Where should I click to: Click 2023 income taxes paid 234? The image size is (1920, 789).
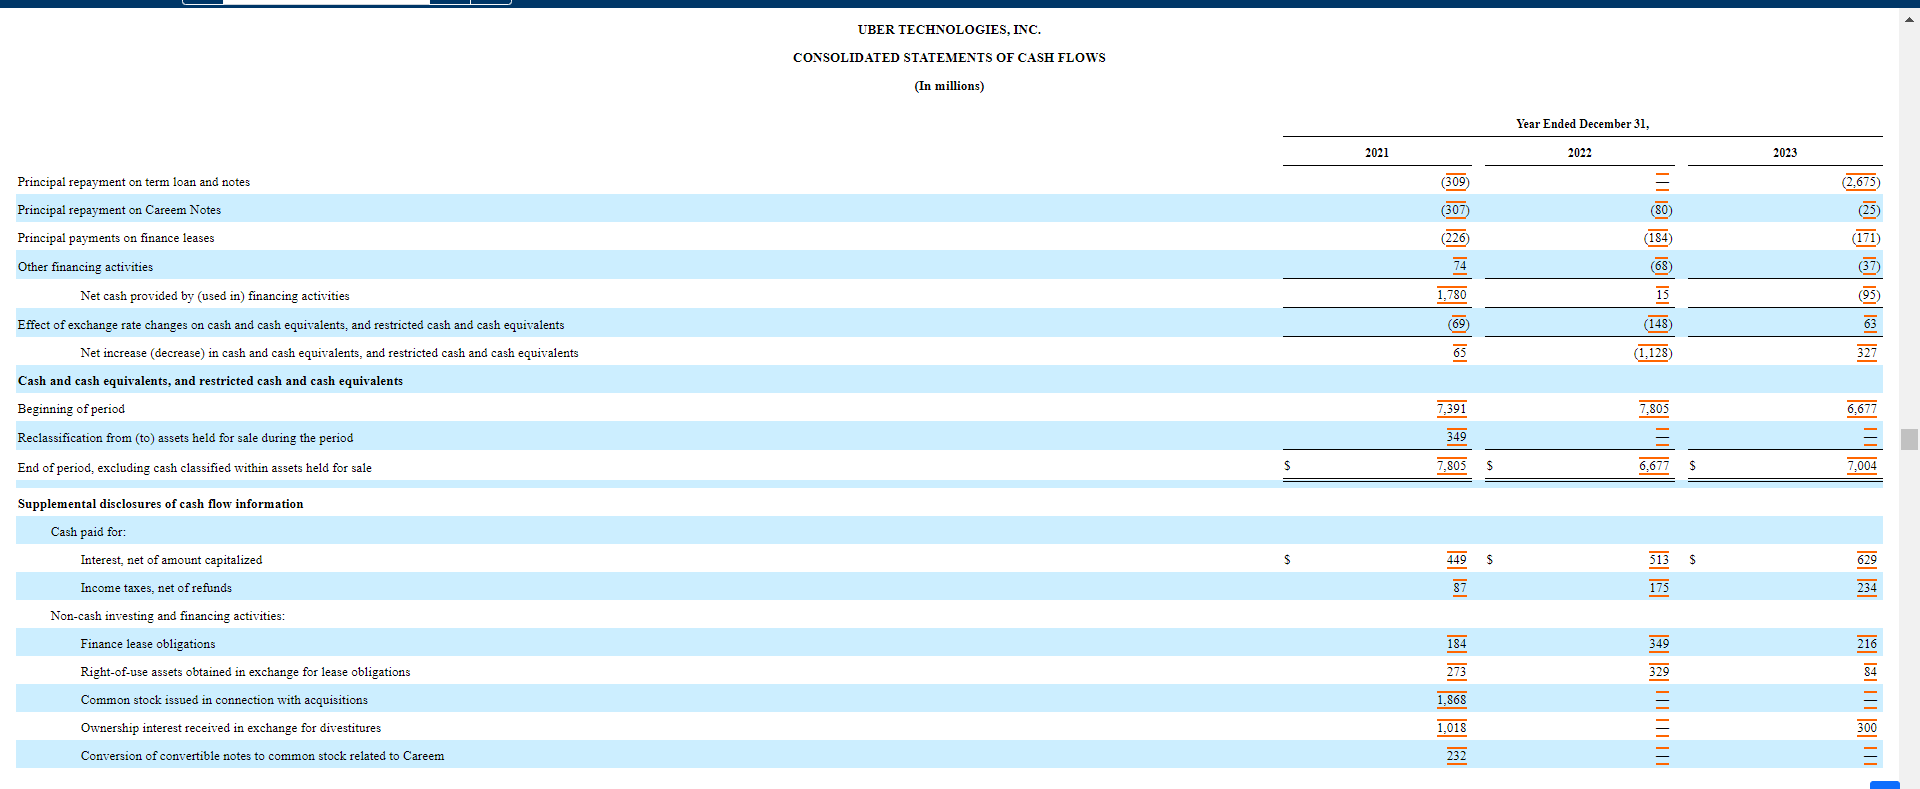click(1867, 588)
